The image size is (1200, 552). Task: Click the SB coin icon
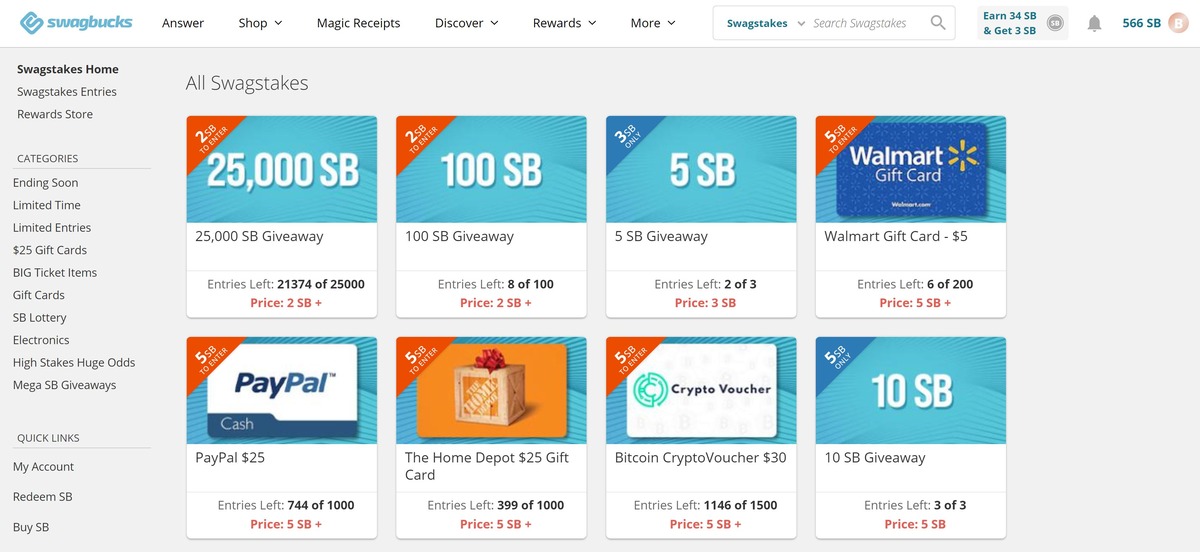[1054, 23]
